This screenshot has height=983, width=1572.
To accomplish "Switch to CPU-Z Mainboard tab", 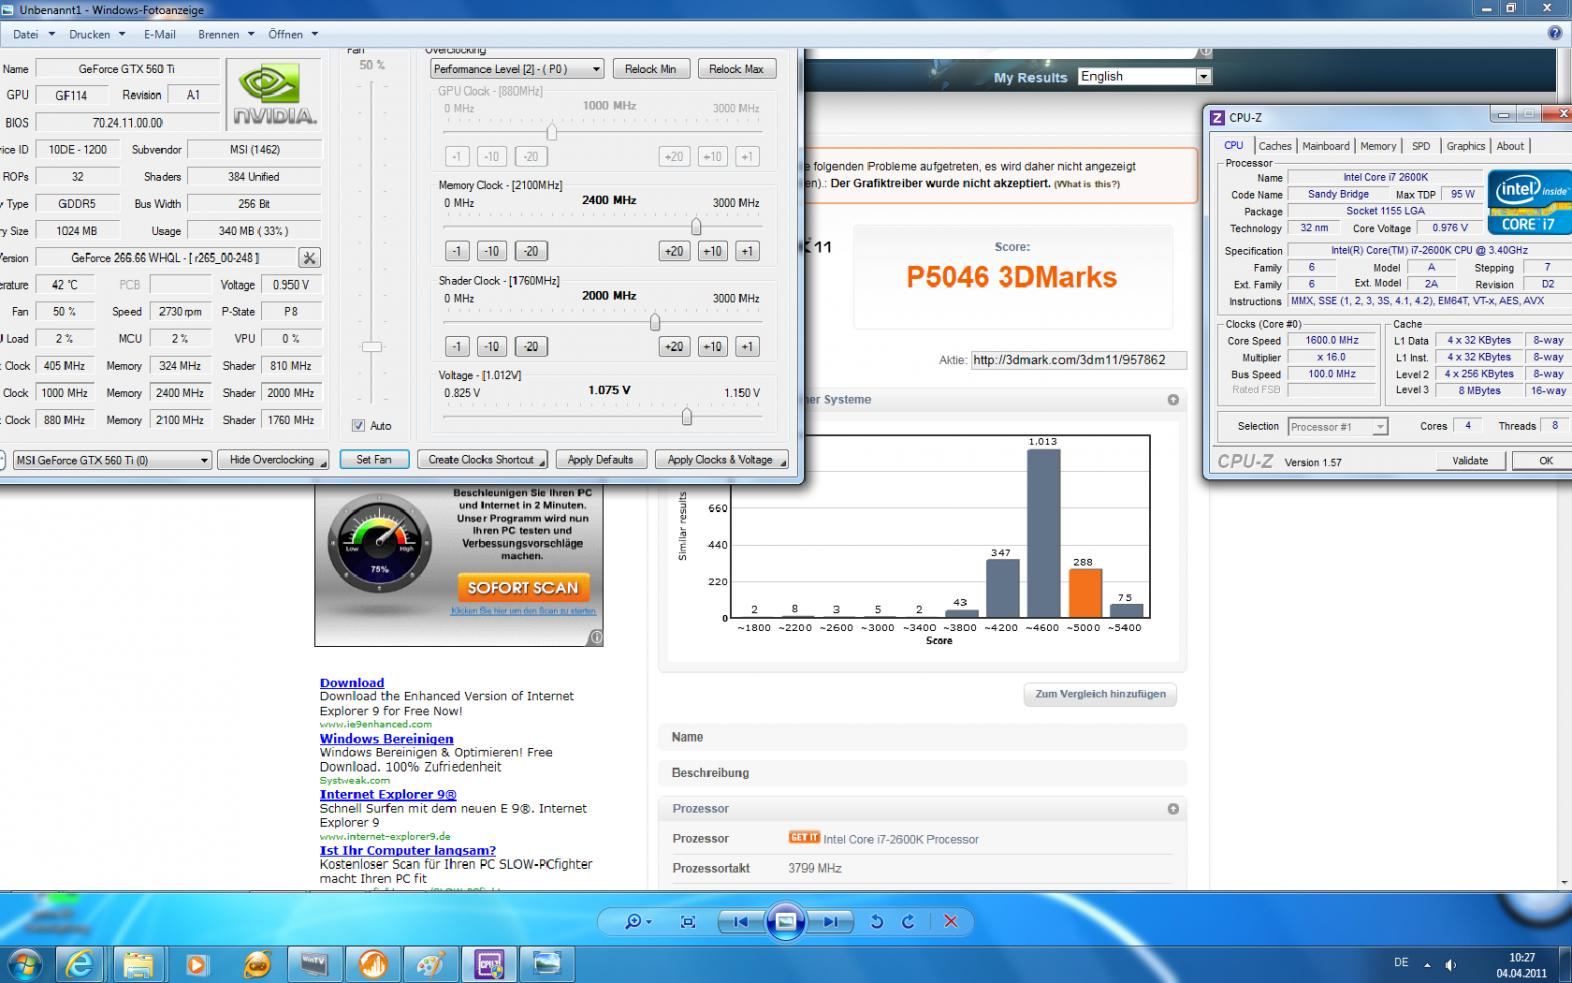I will click(x=1325, y=146).
